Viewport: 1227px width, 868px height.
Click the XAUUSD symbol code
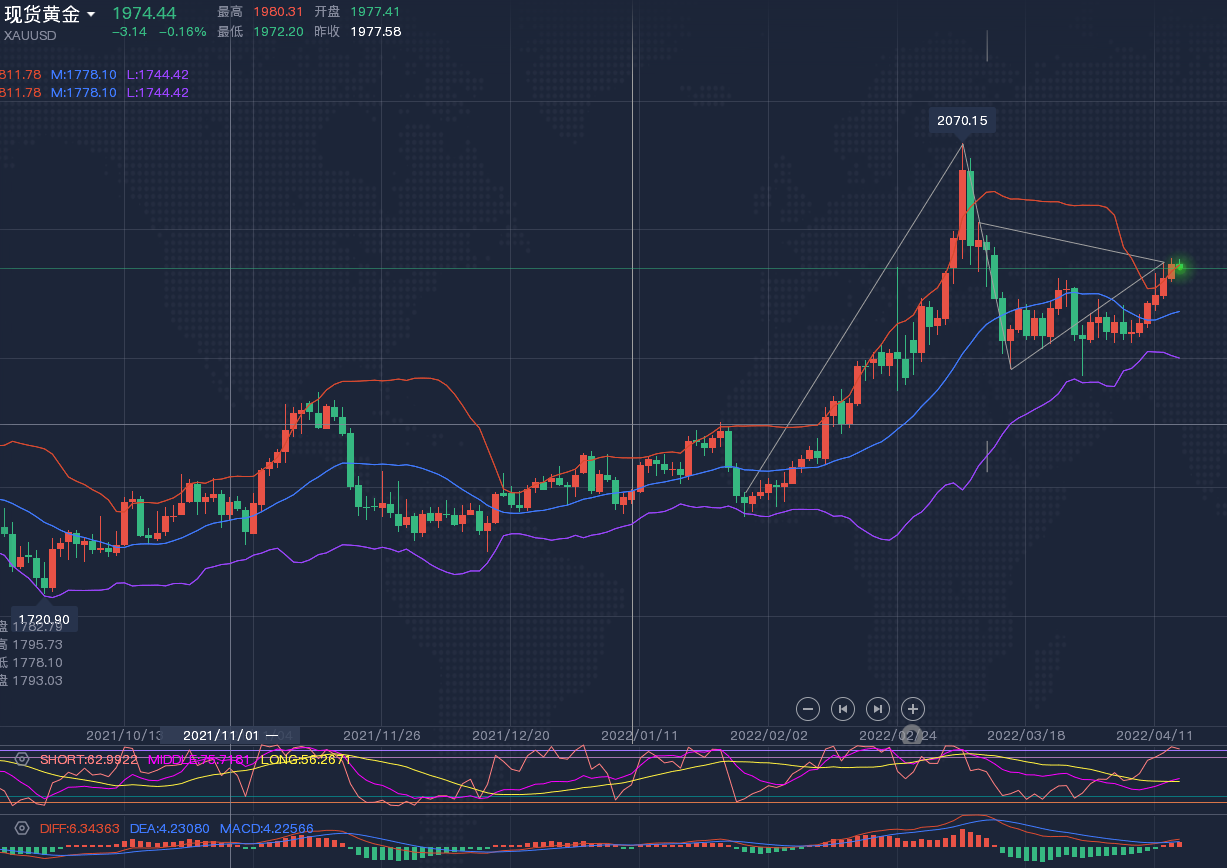click(30, 35)
